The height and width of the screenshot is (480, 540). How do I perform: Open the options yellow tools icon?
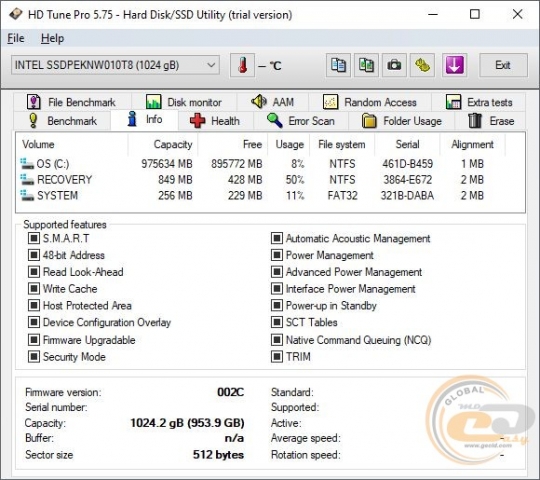click(x=422, y=65)
